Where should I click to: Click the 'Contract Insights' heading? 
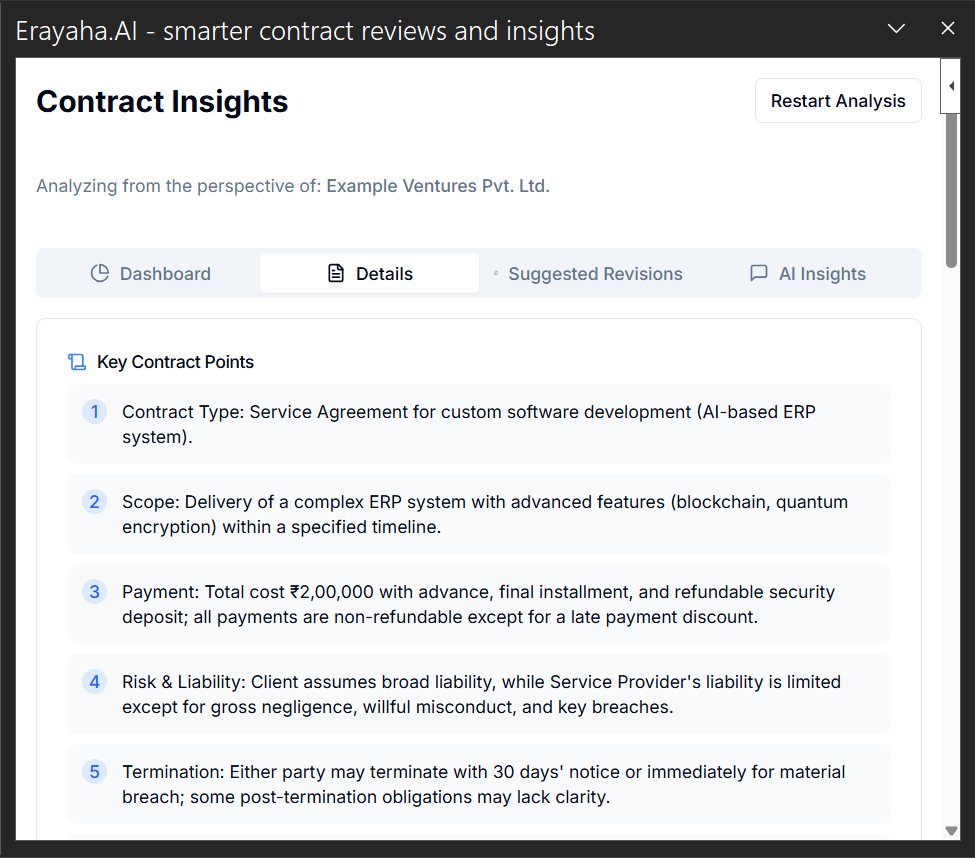click(x=162, y=101)
